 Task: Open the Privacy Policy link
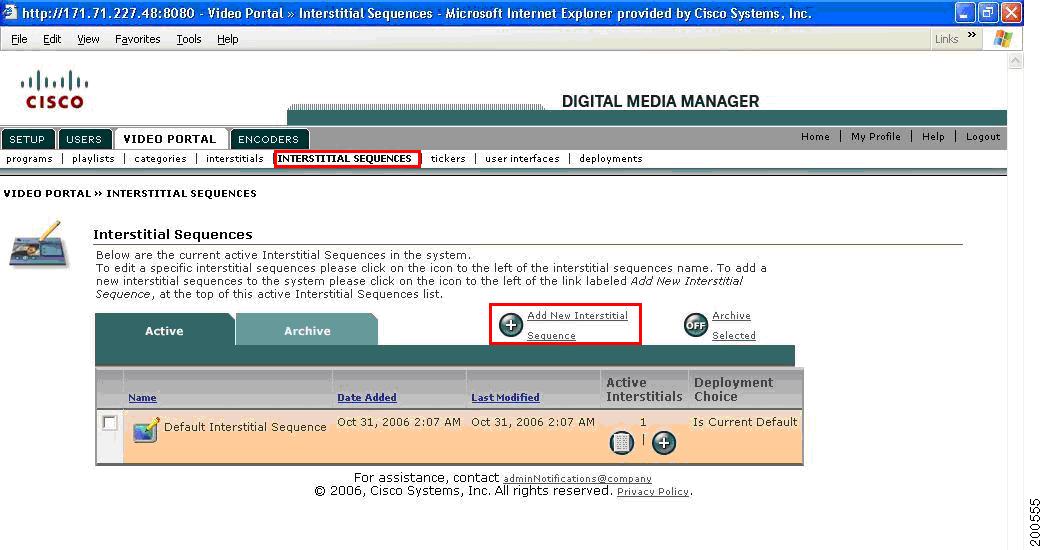pos(653,492)
